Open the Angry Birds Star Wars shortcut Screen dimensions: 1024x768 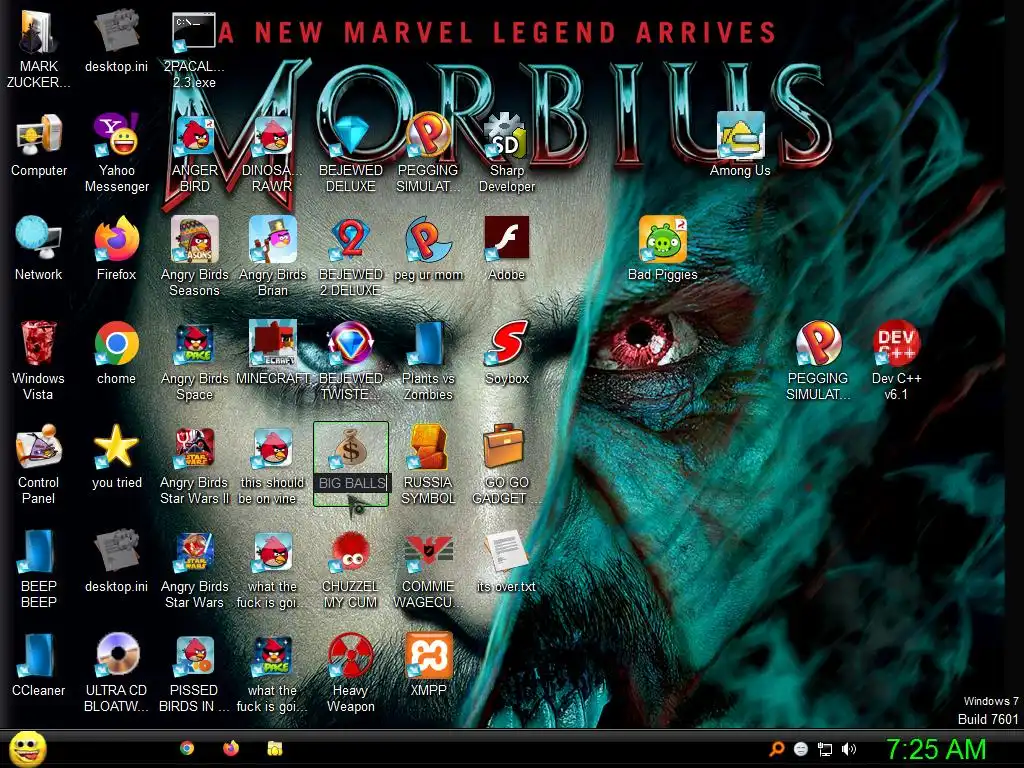(x=195, y=552)
